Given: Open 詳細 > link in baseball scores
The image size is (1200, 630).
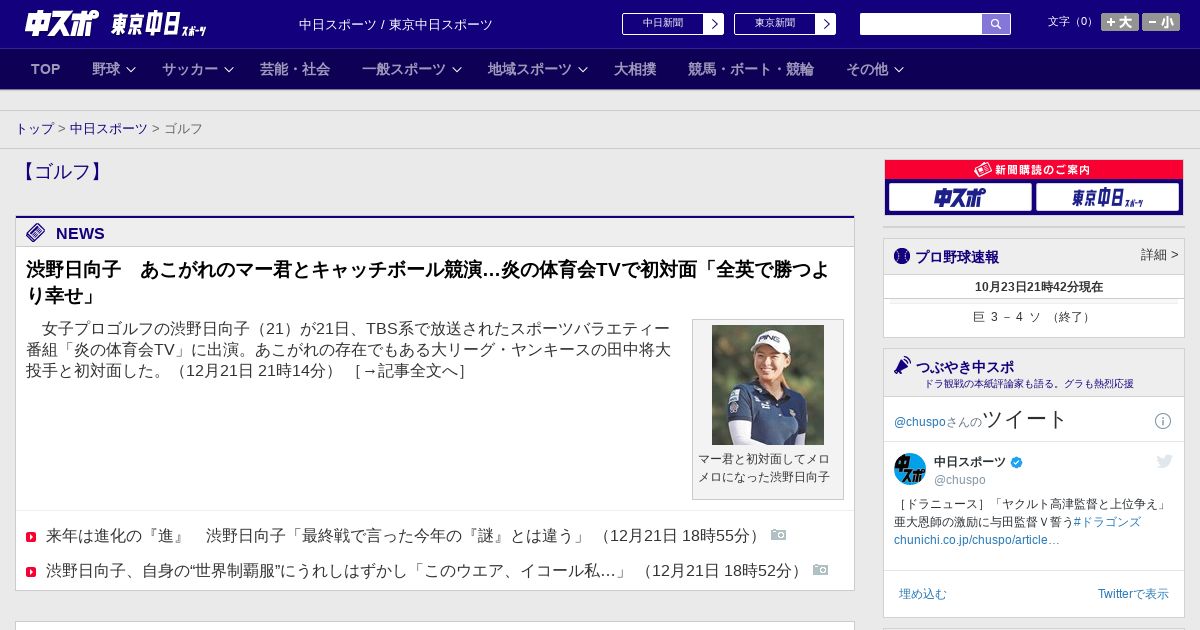Looking at the screenshot, I should click(x=1159, y=255).
